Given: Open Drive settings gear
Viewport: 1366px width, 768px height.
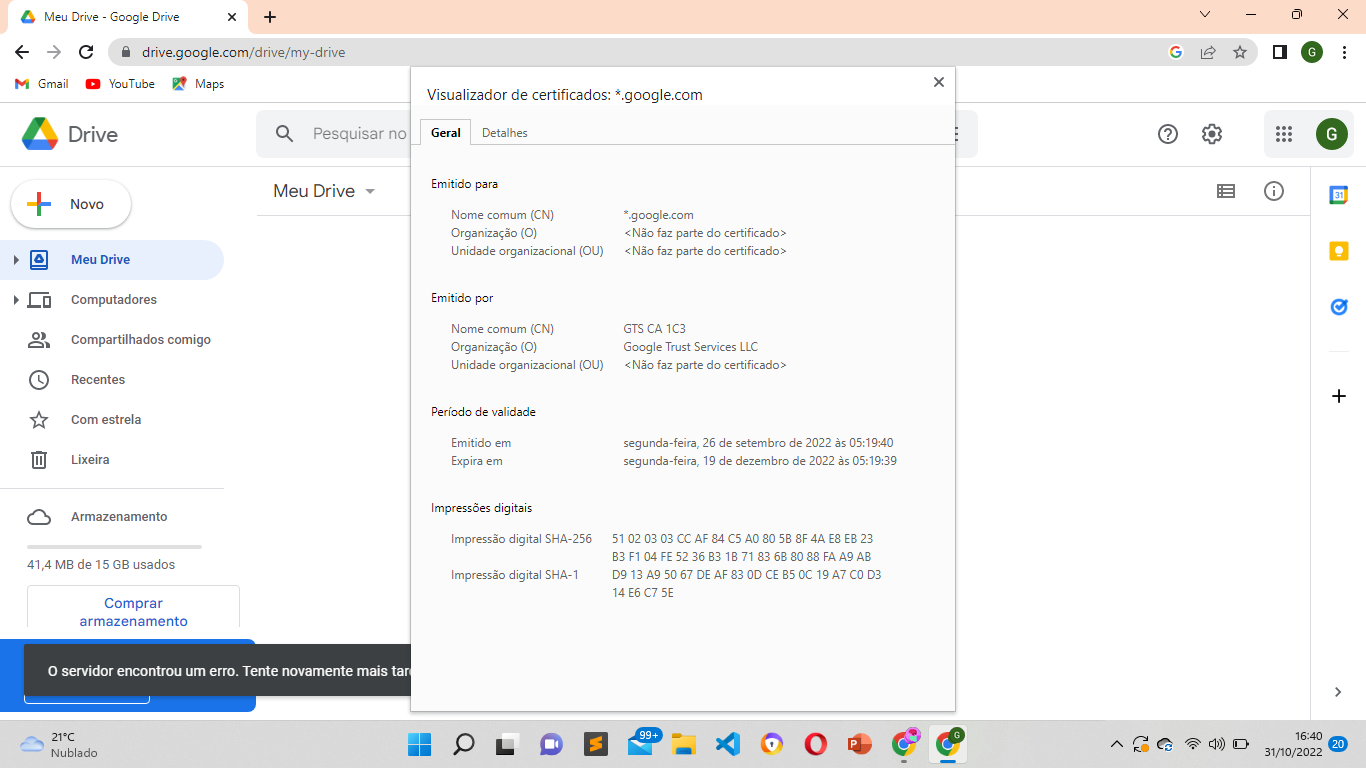Looking at the screenshot, I should (x=1212, y=134).
